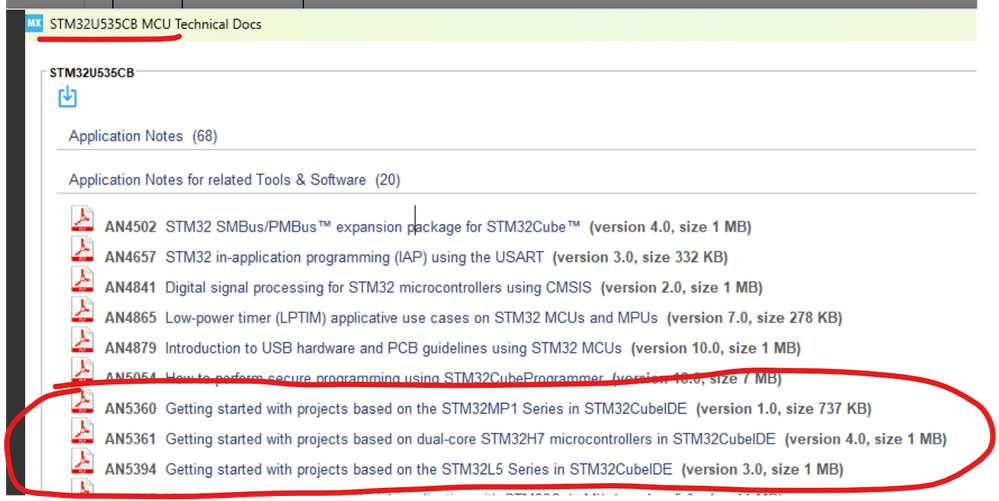The height and width of the screenshot is (501, 999).
Task: Click '(version 7.0, size 278 KB)' text
Action: pos(754,318)
